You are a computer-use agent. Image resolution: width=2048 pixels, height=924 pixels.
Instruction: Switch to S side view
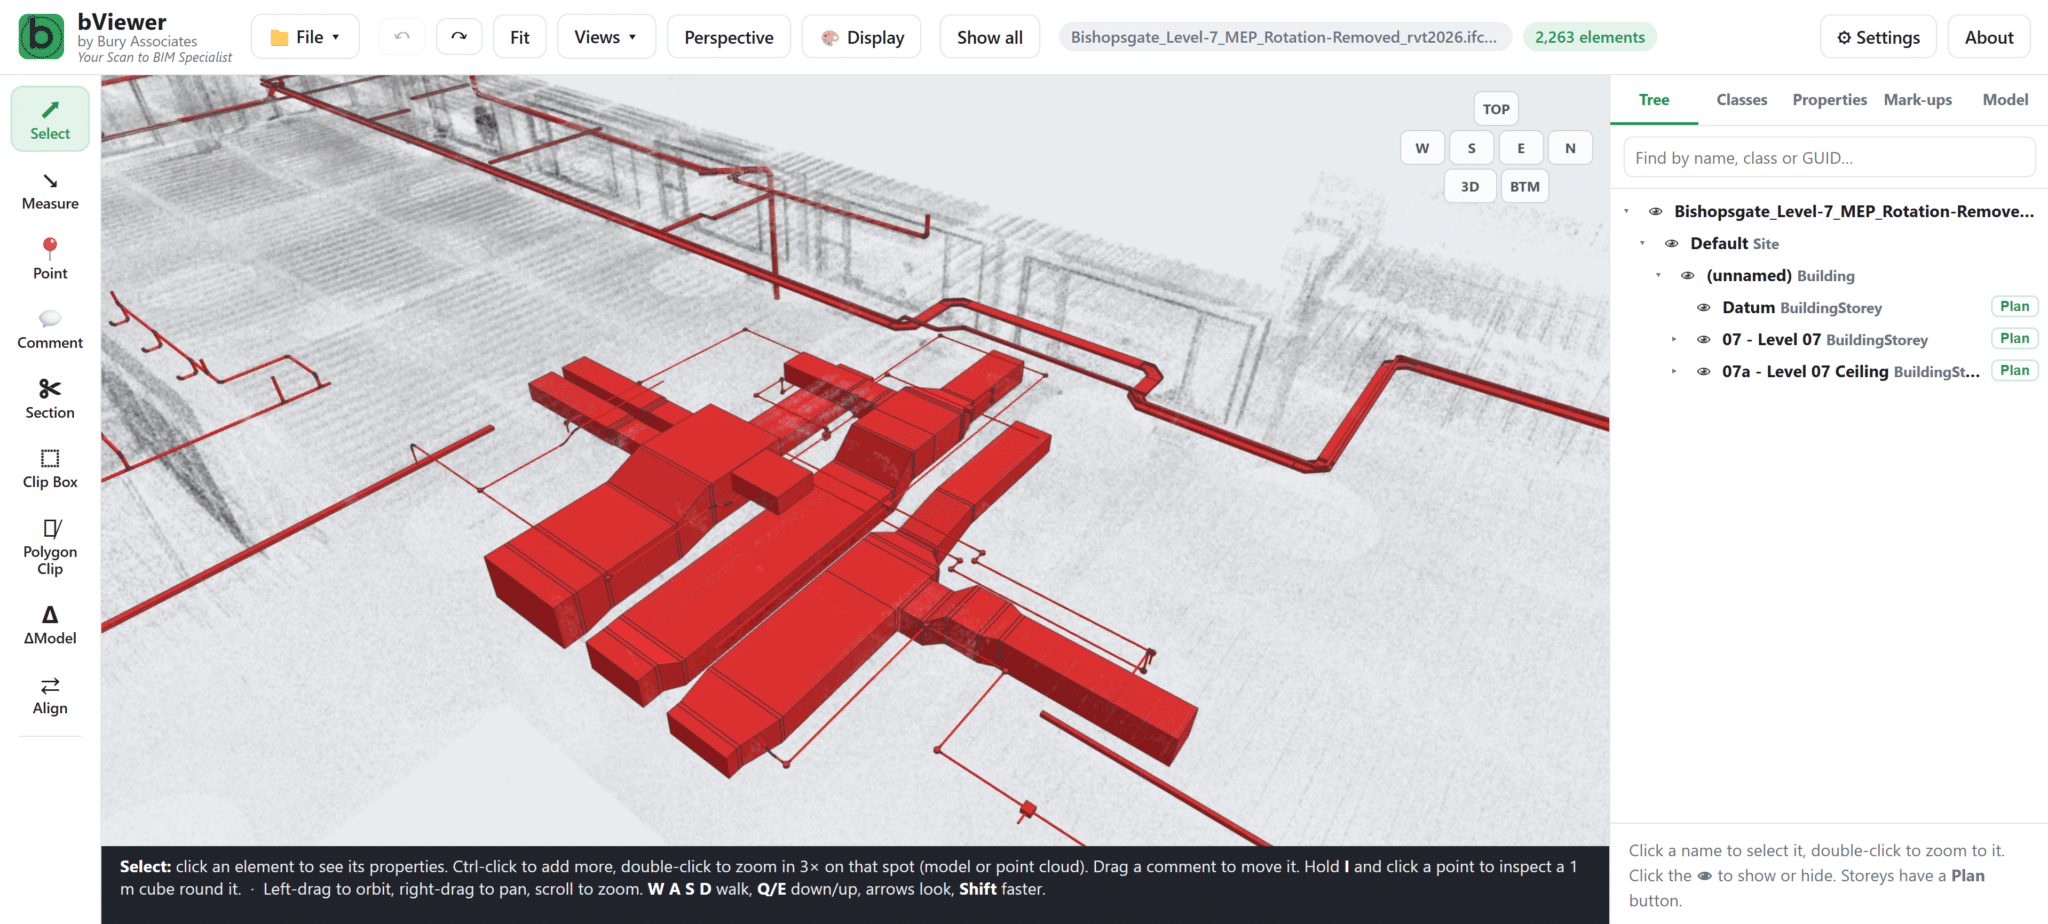pyautogui.click(x=1472, y=148)
